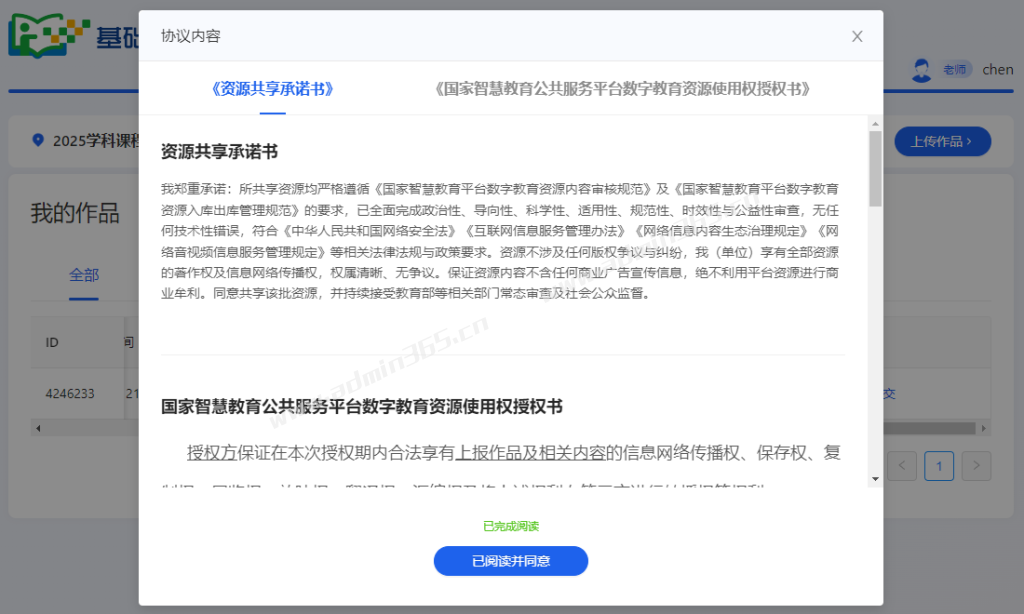Open the 数字教育资源使用权授权书 tab

click(622, 89)
